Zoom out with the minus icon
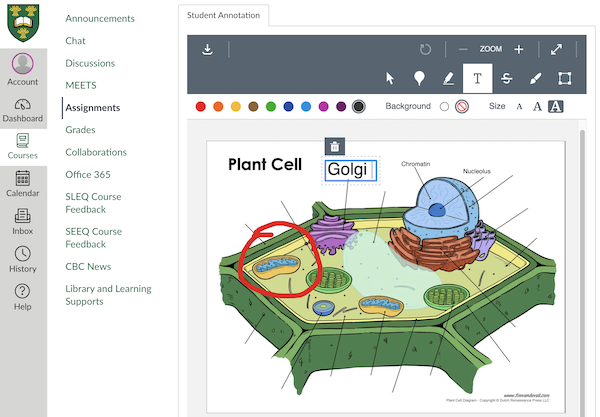 (x=463, y=49)
